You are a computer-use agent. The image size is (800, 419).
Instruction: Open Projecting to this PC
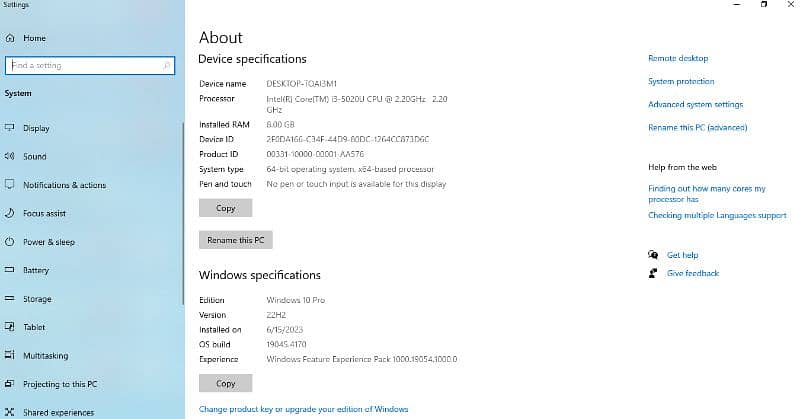60,384
